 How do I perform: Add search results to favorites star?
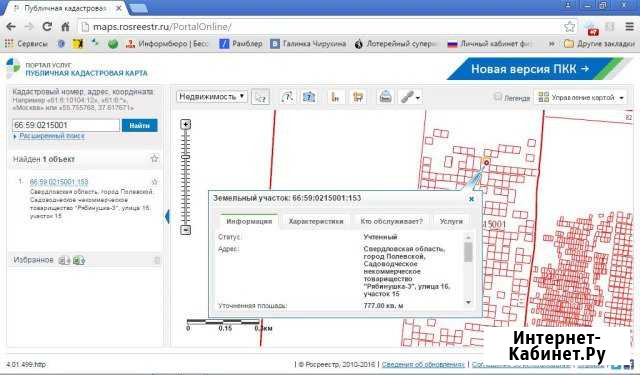tap(154, 159)
